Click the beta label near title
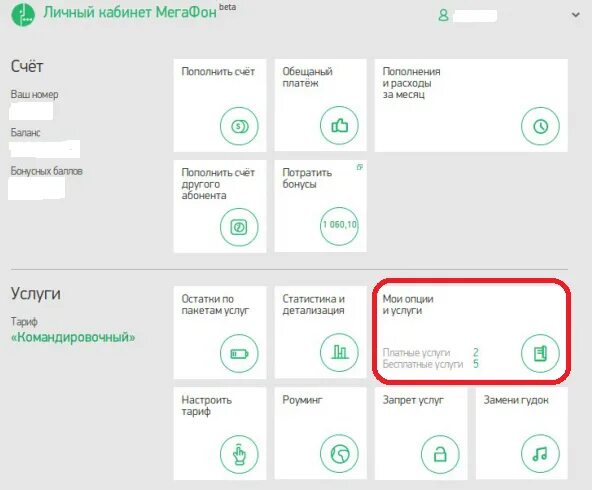Screen dimensions: 592x490 point(228,7)
